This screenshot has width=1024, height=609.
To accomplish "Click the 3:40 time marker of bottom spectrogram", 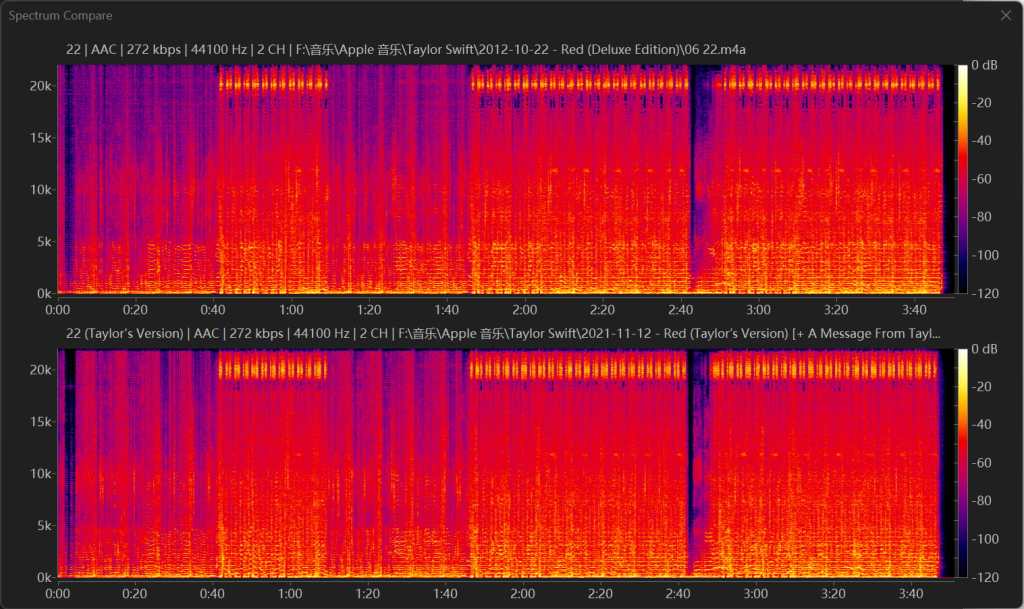I will coord(911,594).
